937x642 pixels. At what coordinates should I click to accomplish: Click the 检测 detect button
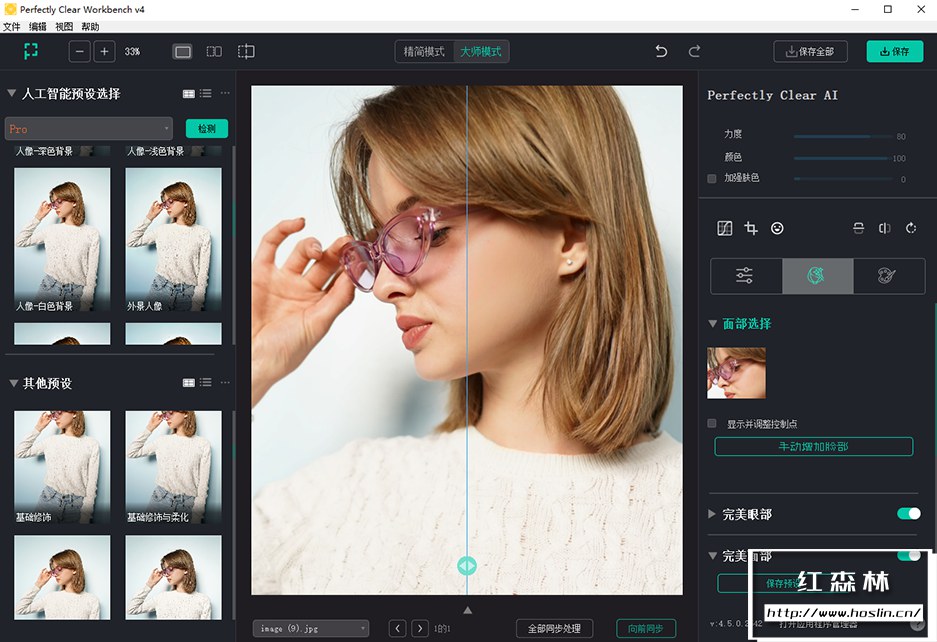(x=207, y=129)
